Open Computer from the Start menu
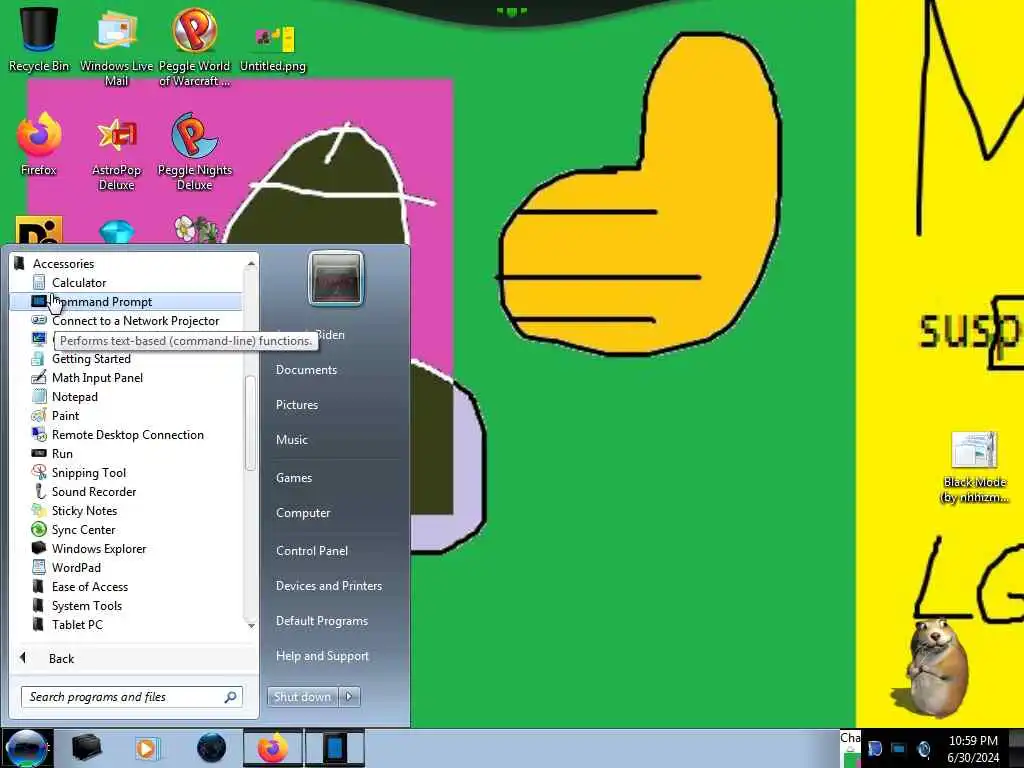 pyautogui.click(x=303, y=513)
